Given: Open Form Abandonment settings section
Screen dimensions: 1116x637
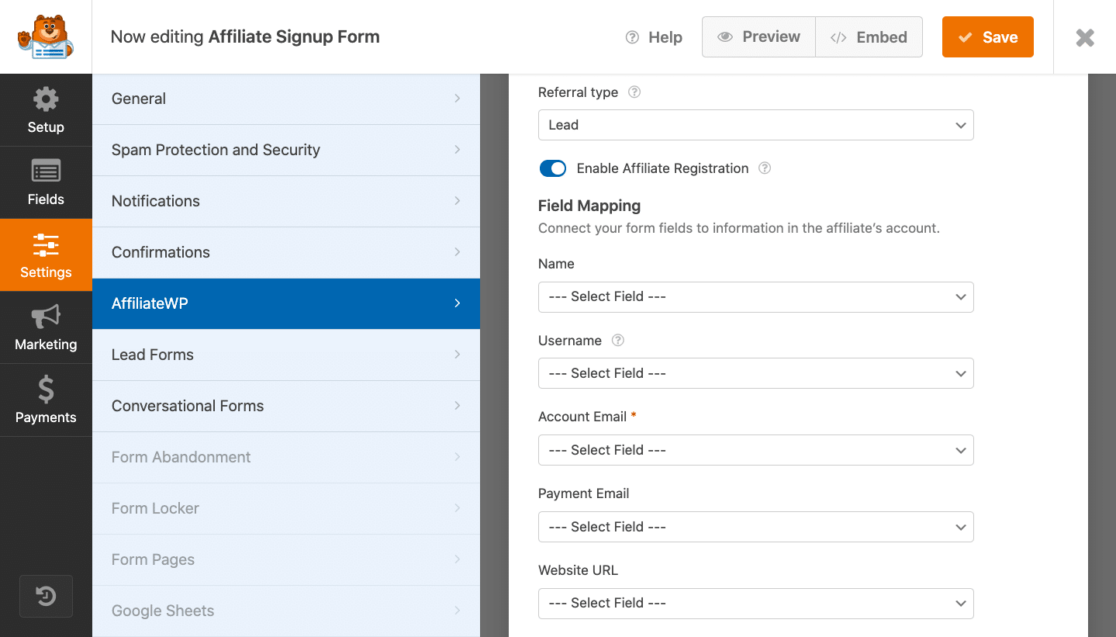Looking at the screenshot, I should pyautogui.click(x=286, y=458).
